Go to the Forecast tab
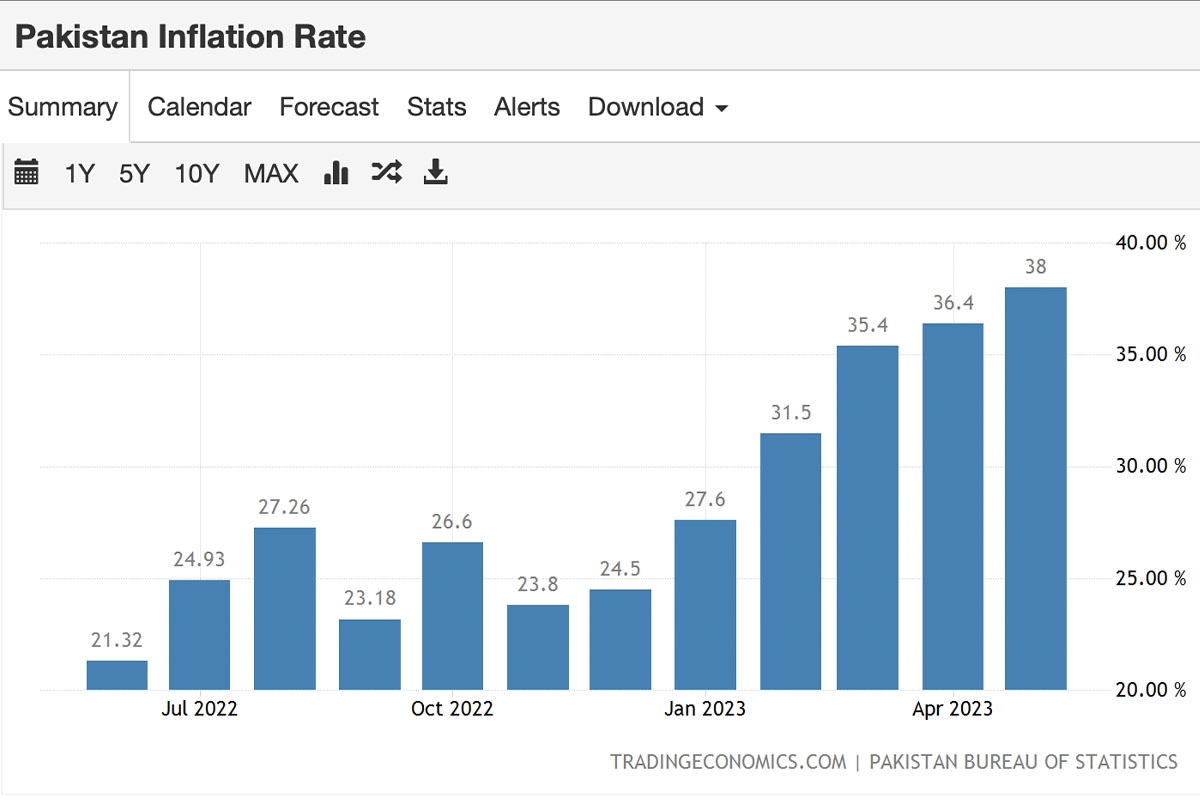The width and height of the screenshot is (1200, 800). pyautogui.click(x=329, y=107)
